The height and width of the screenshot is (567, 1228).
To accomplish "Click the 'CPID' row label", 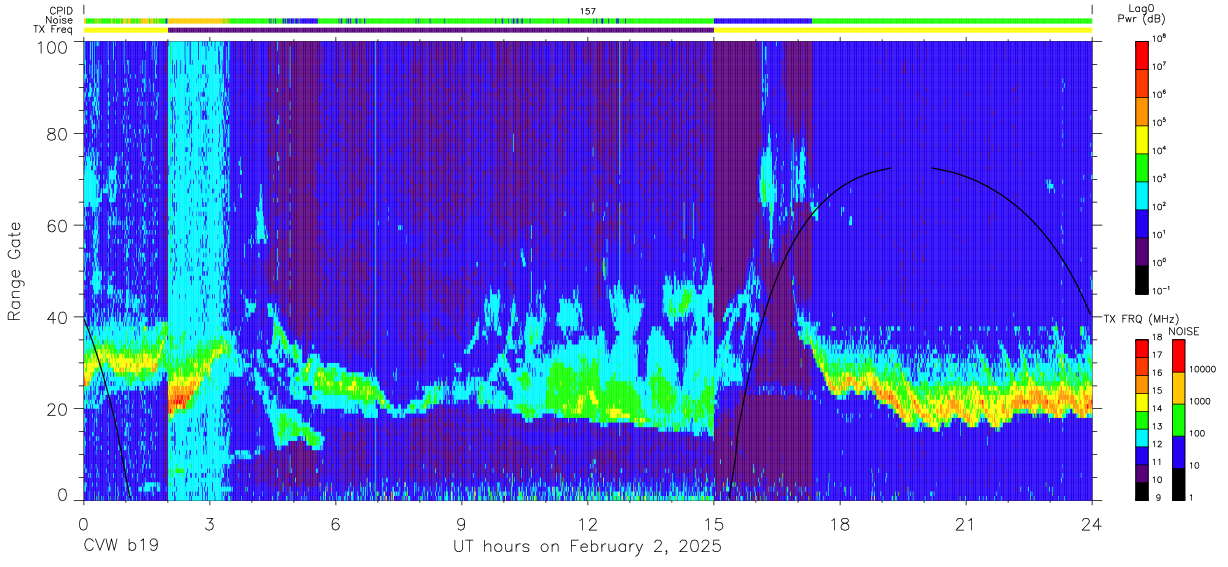I will pyautogui.click(x=60, y=10).
